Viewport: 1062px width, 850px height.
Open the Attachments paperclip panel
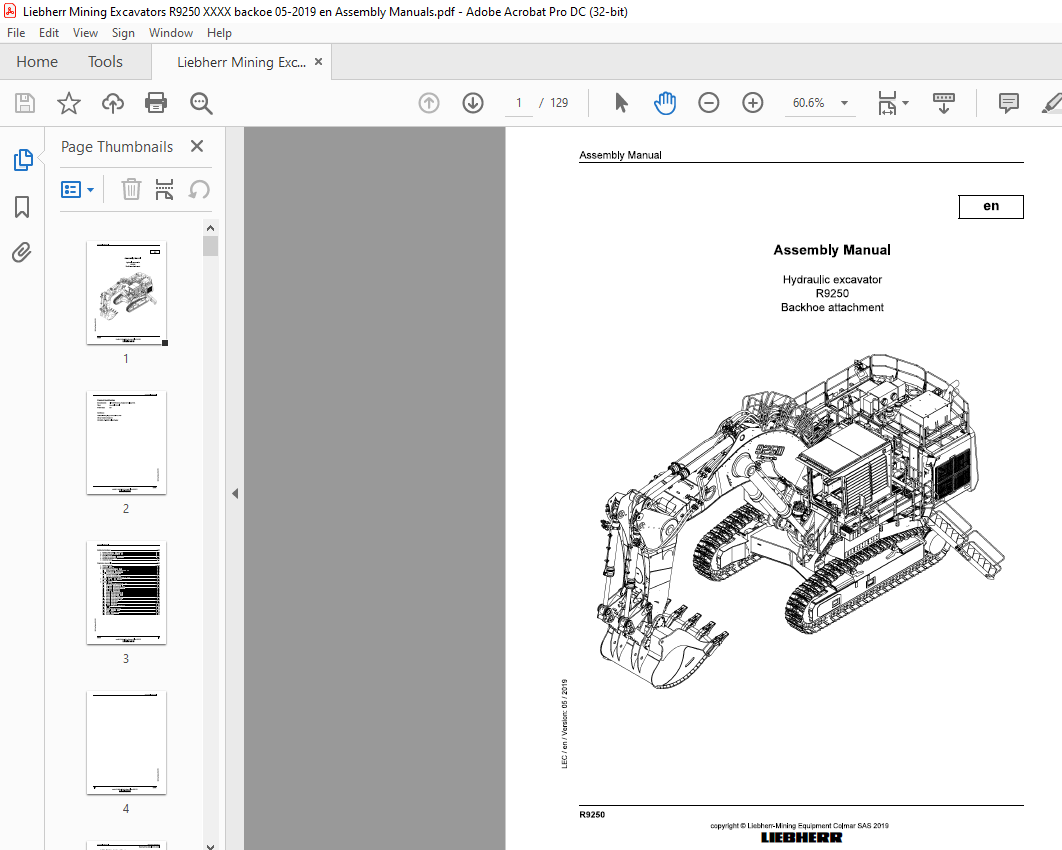point(22,253)
